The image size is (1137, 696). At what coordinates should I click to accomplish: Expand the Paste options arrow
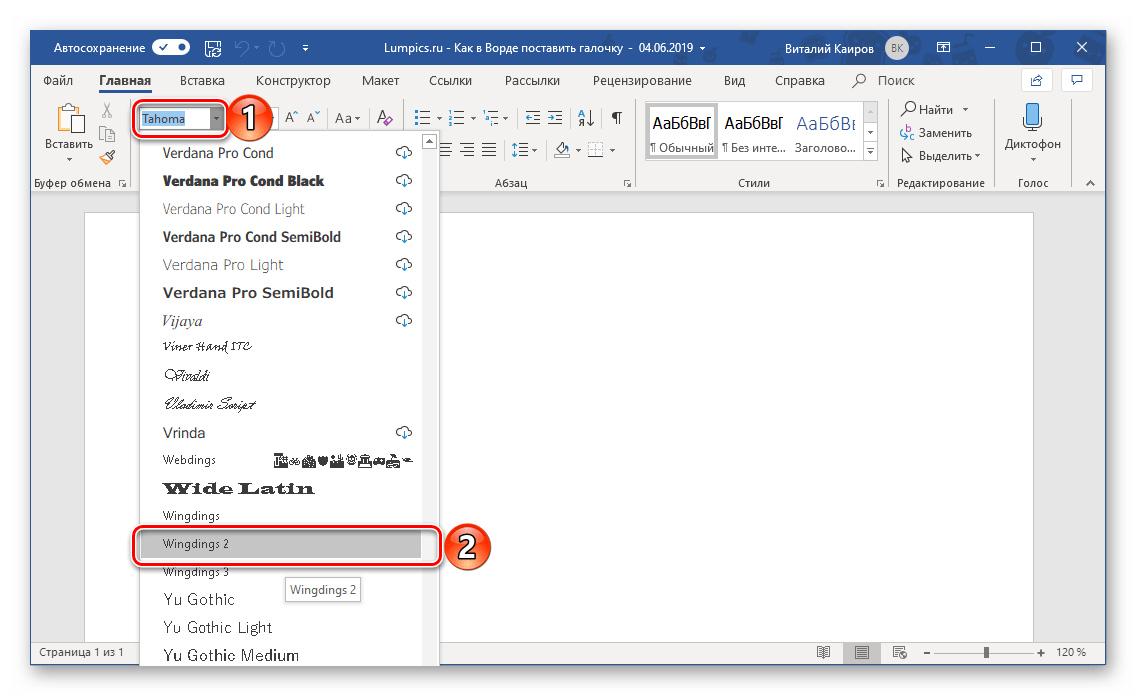(70, 160)
